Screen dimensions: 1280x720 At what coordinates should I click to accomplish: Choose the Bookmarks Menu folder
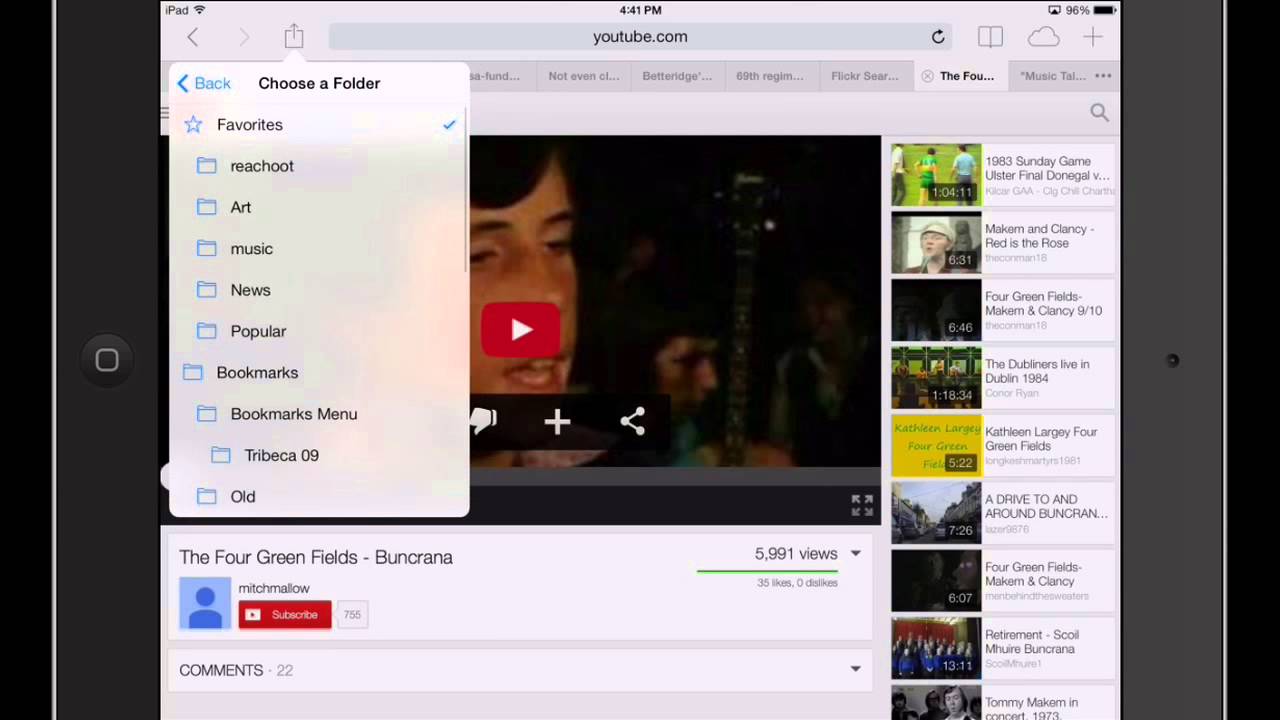point(319,414)
